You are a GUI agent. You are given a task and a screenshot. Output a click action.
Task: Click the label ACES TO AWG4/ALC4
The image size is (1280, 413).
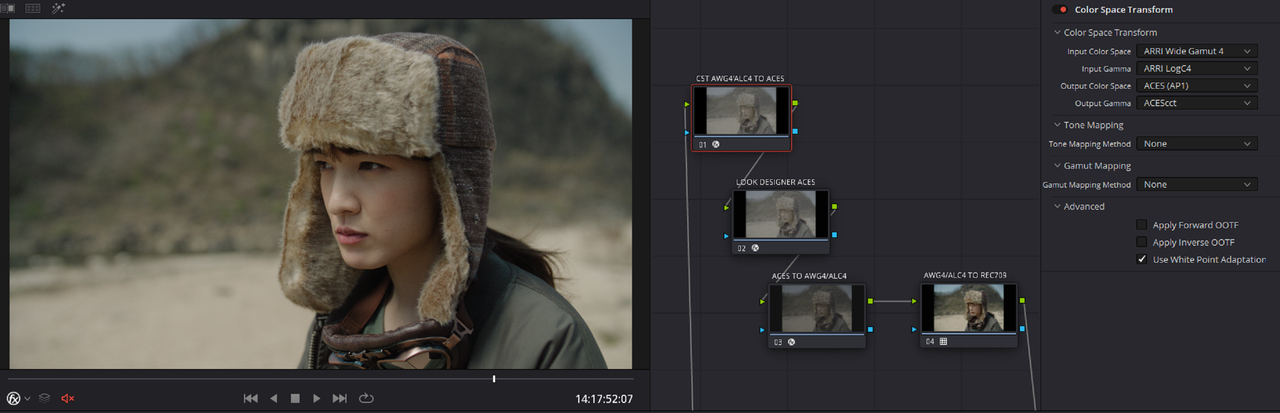[810, 275]
